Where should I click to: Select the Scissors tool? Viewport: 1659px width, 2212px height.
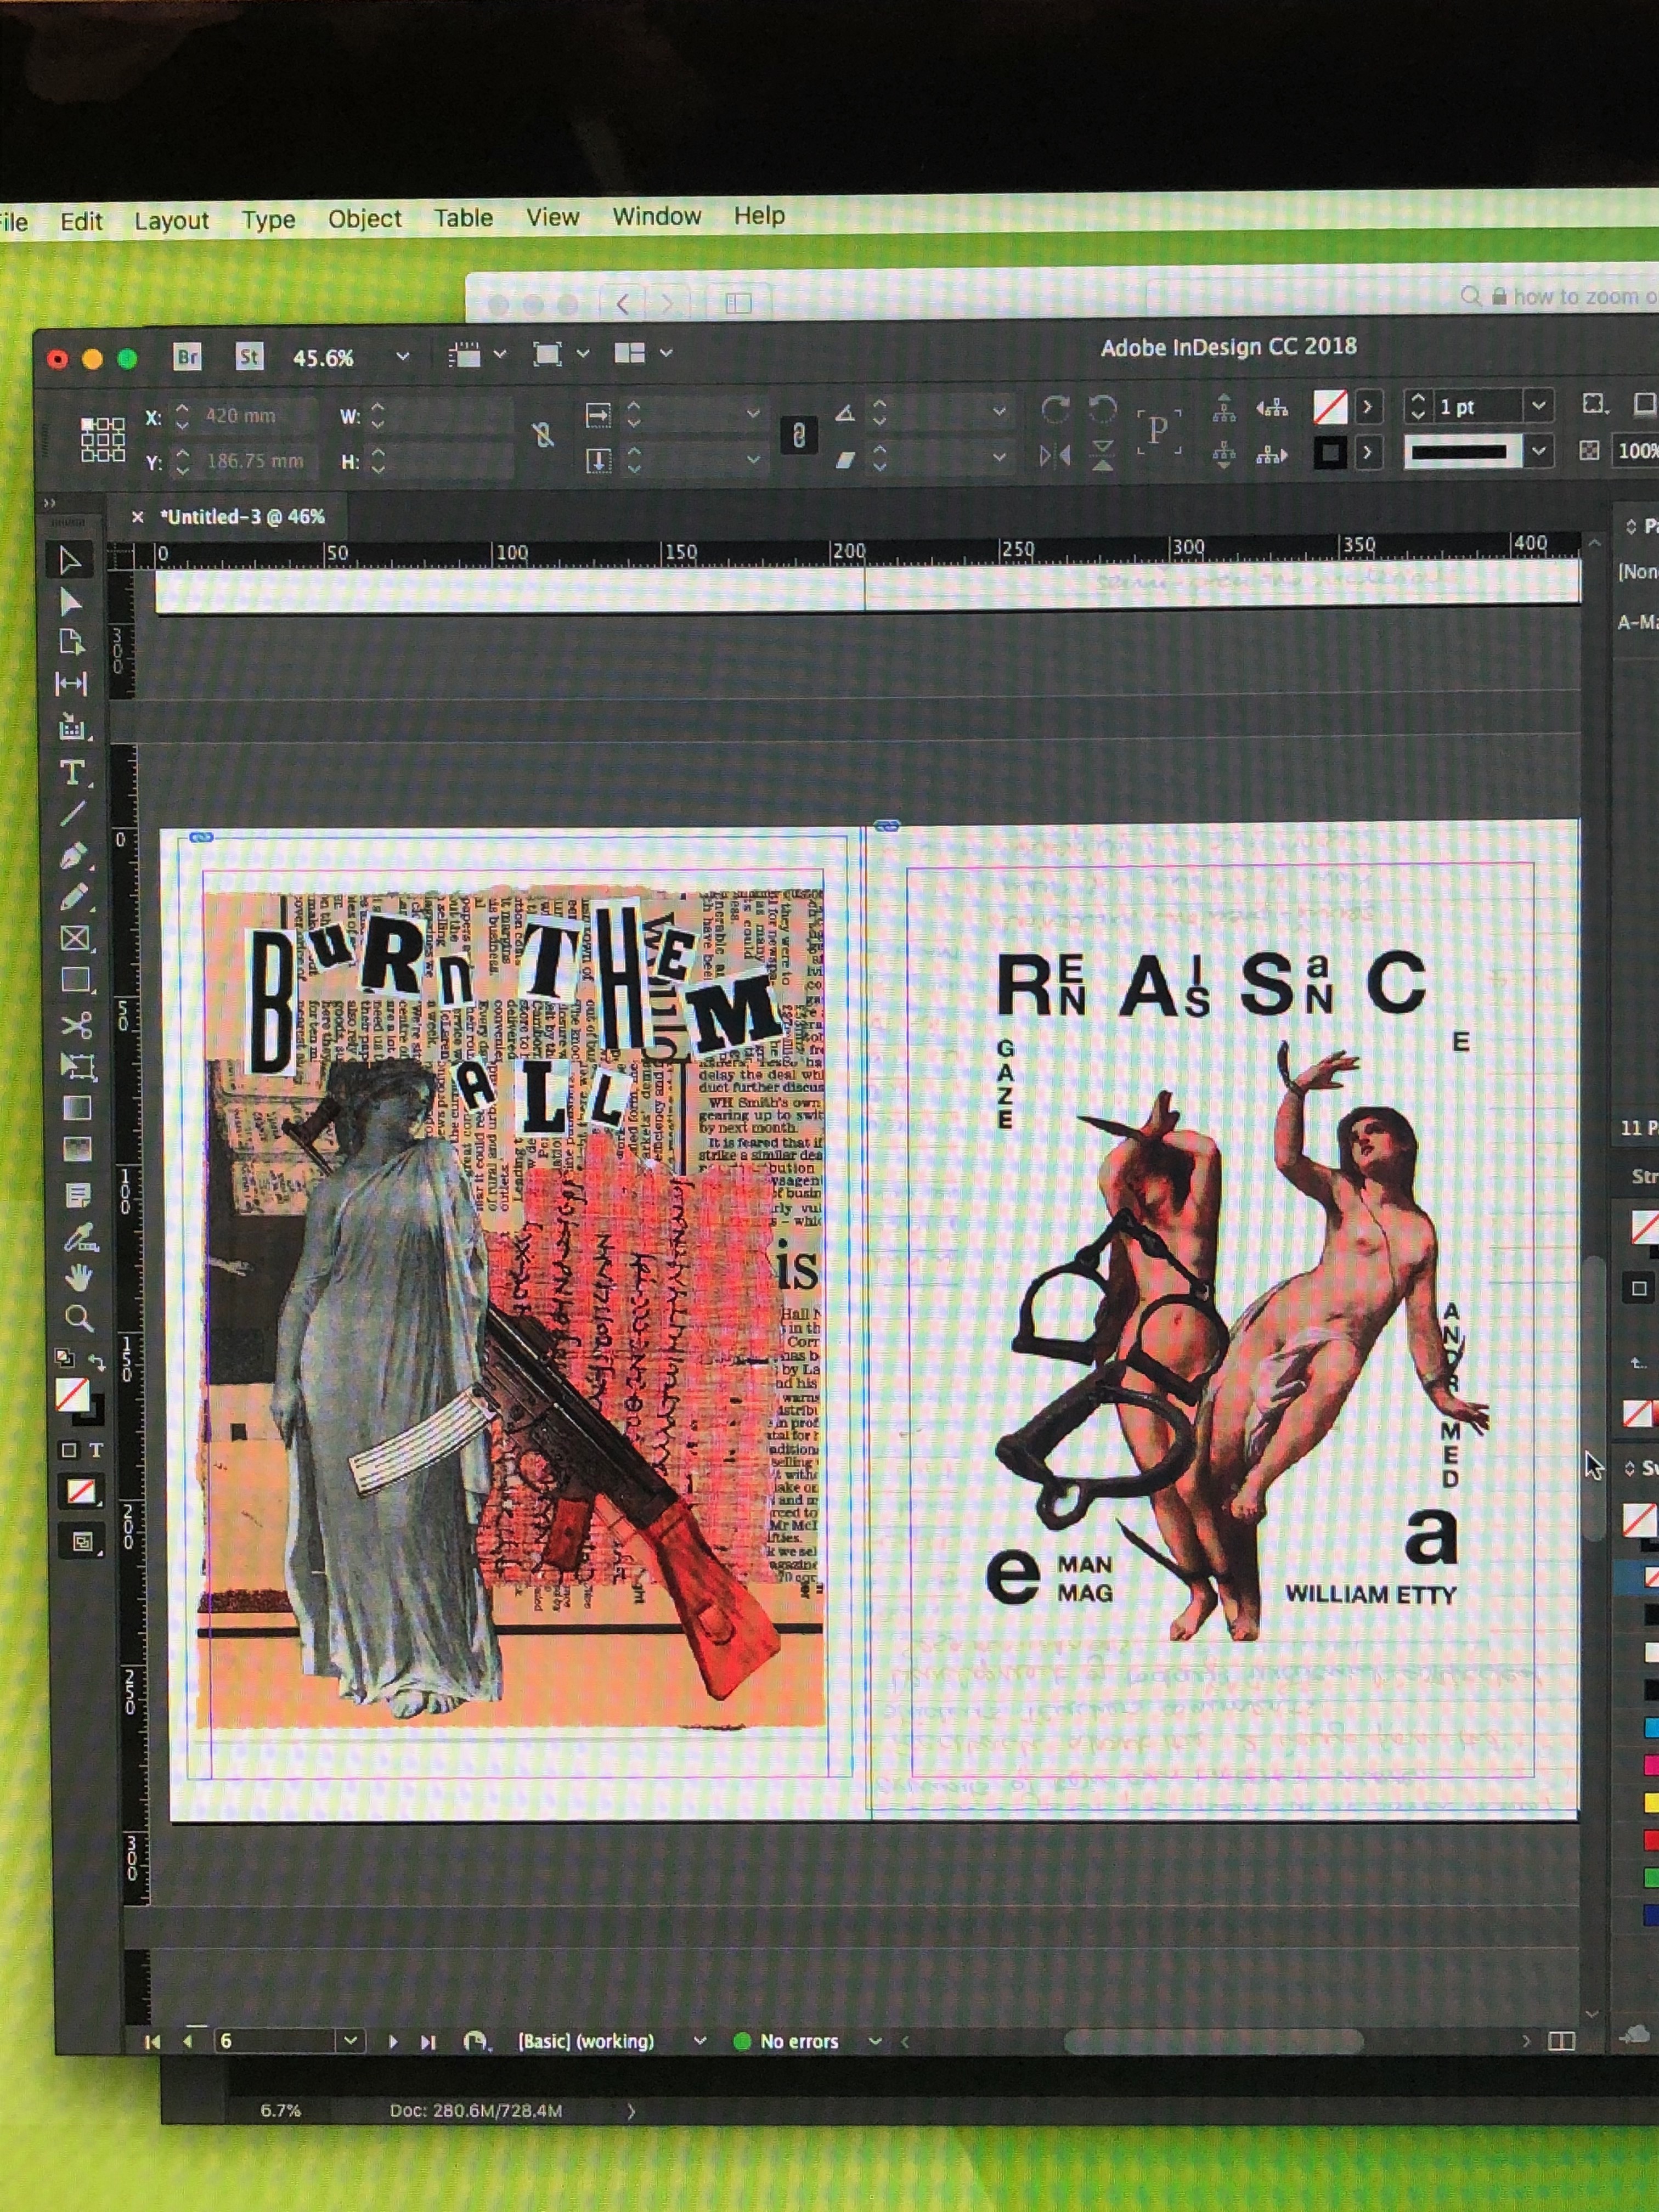click(x=76, y=1025)
